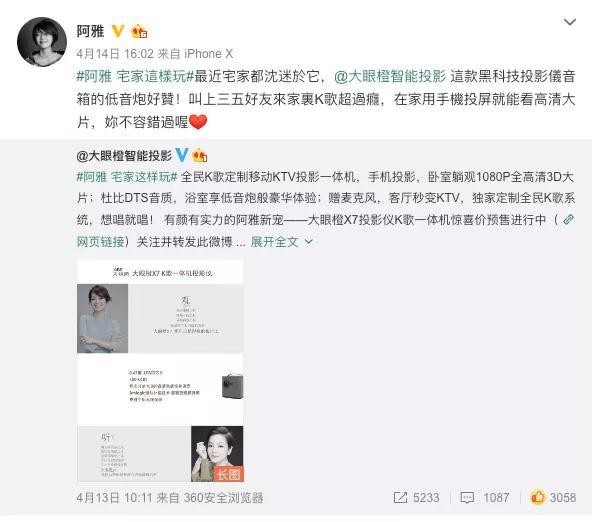Click the membership badge beside 阿雅's name
This screenshot has height=522, width=592.
pos(139,31)
